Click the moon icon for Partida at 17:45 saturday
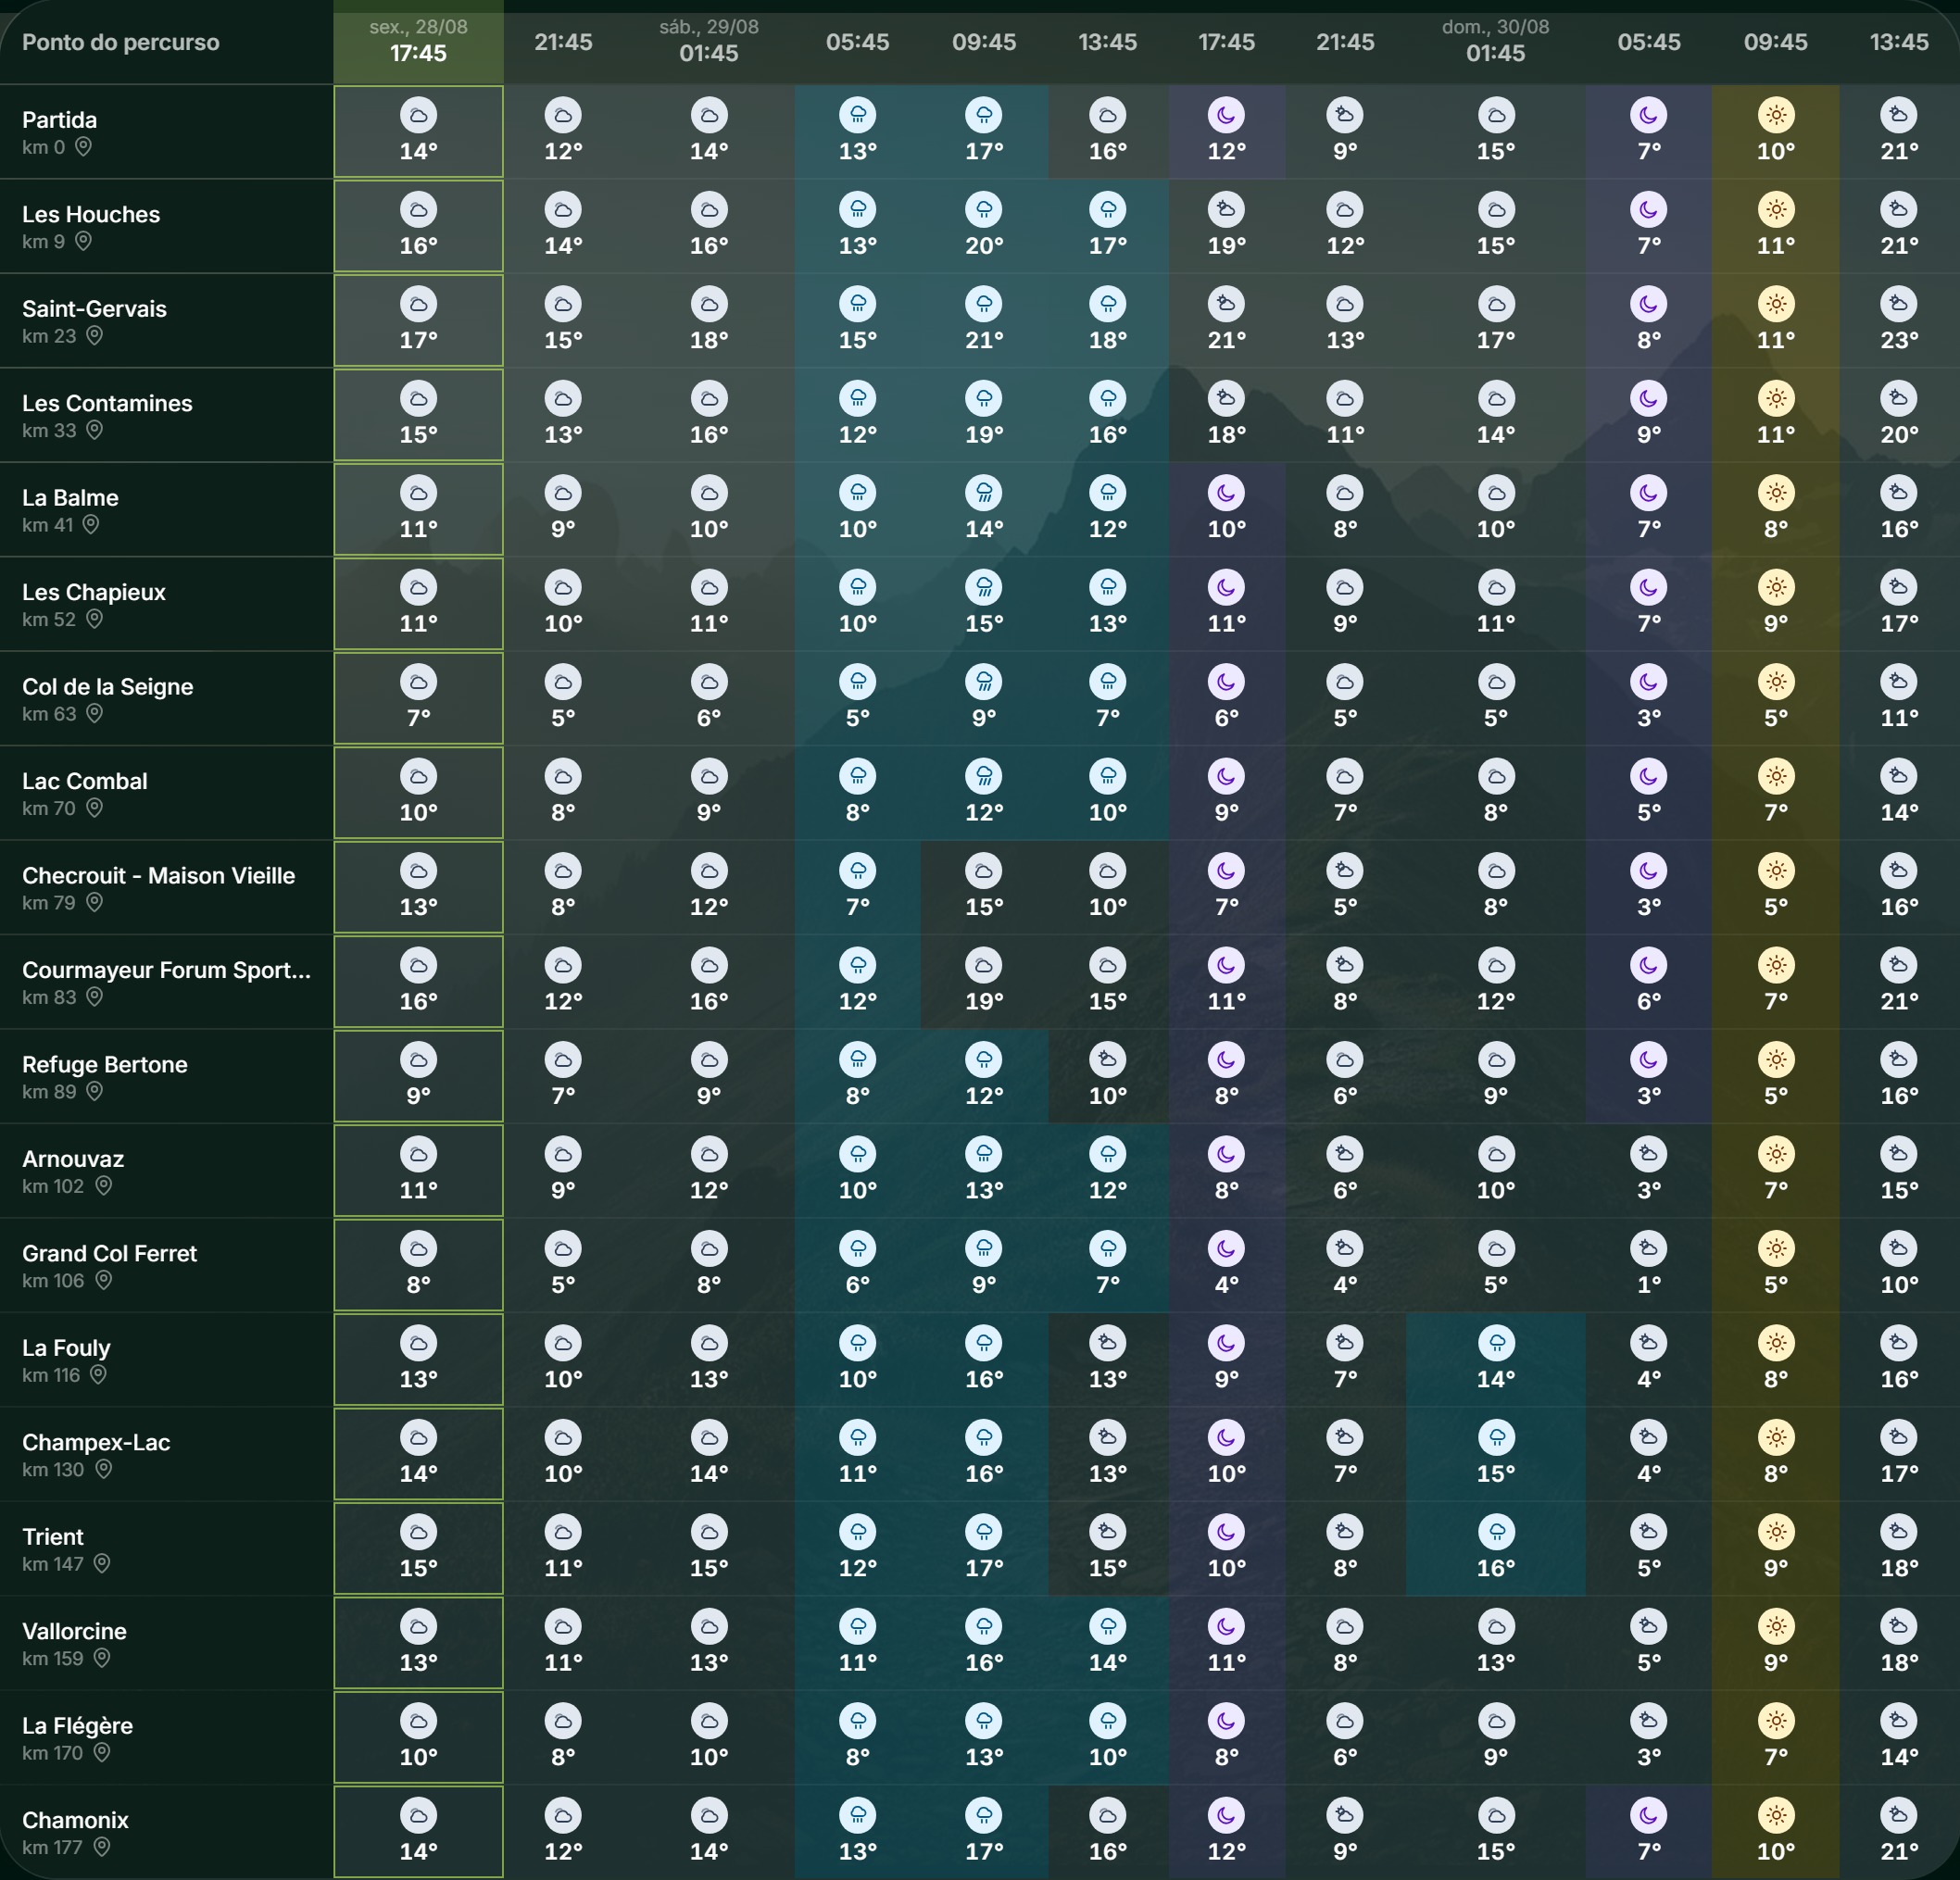The image size is (1960, 1880). coord(1226,115)
